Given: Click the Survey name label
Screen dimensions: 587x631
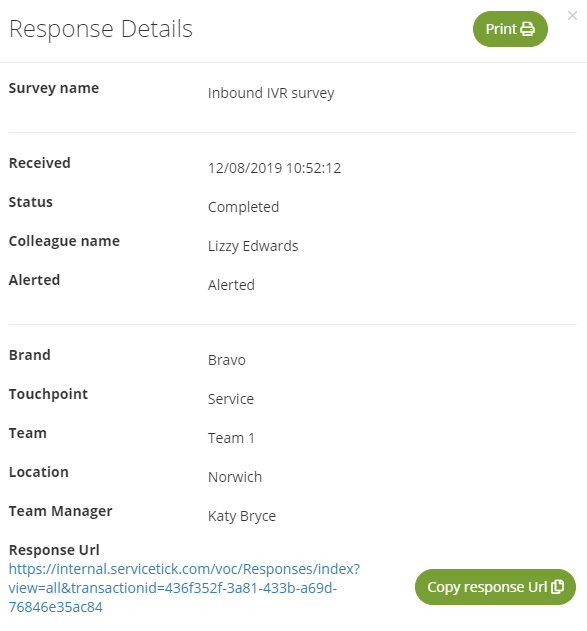Looking at the screenshot, I should click(x=54, y=88).
